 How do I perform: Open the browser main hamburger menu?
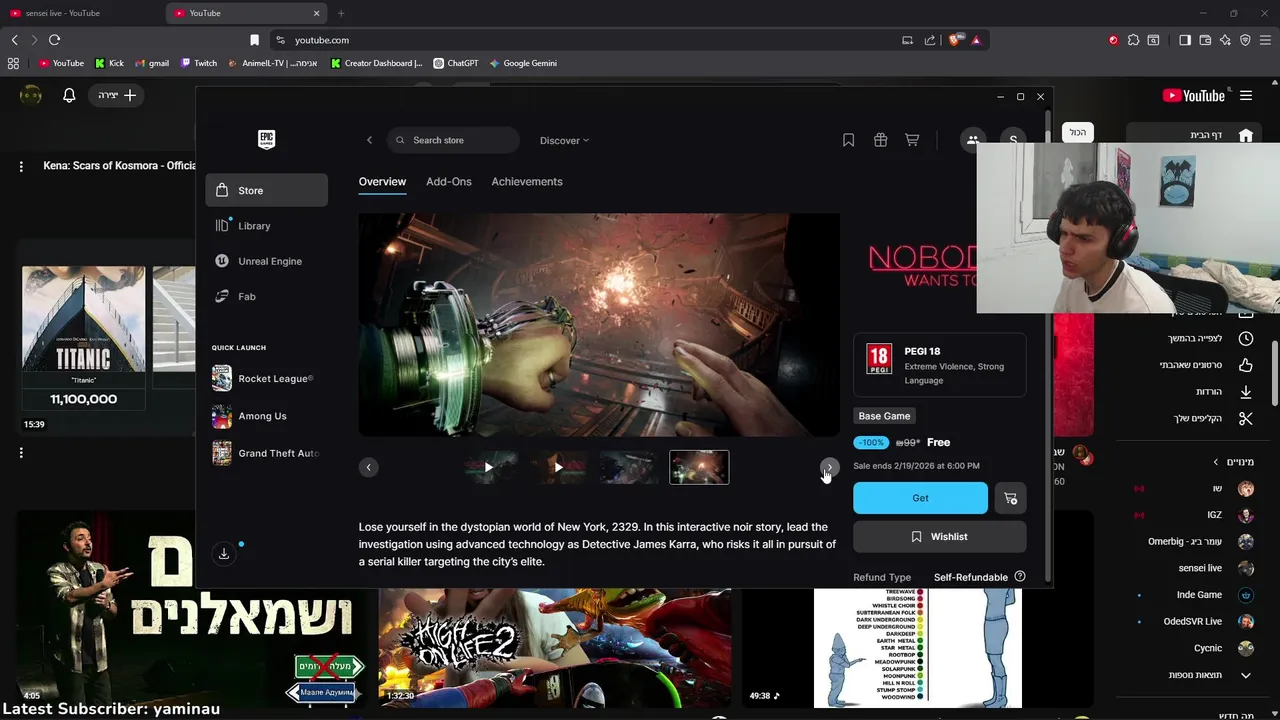1265,40
